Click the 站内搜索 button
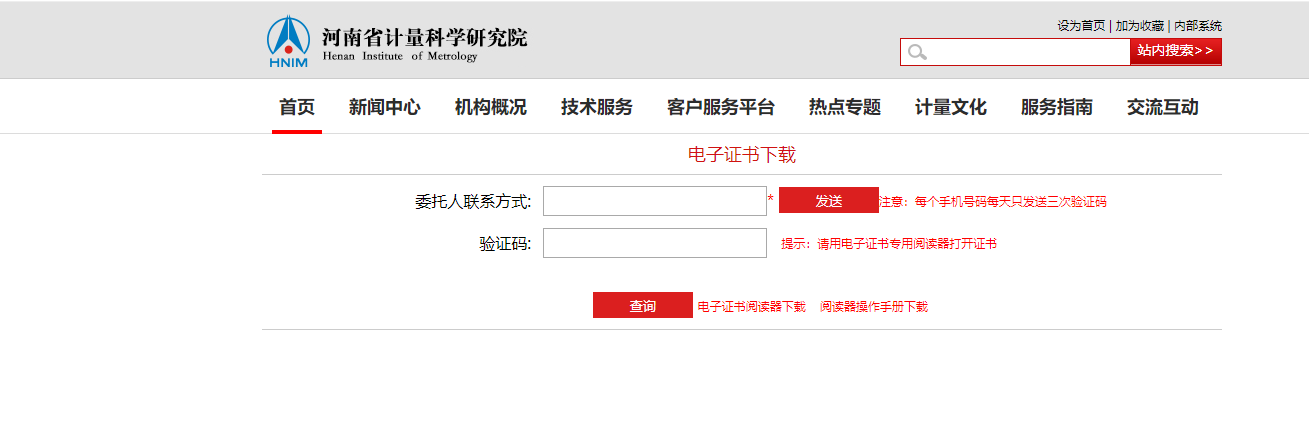Image resolution: width=1309 pixels, height=448 pixels. (x=1176, y=51)
